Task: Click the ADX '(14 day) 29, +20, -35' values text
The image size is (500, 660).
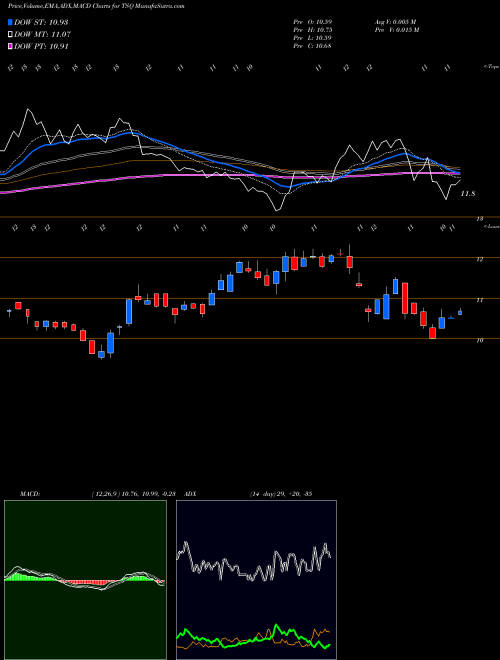Action: point(281,494)
